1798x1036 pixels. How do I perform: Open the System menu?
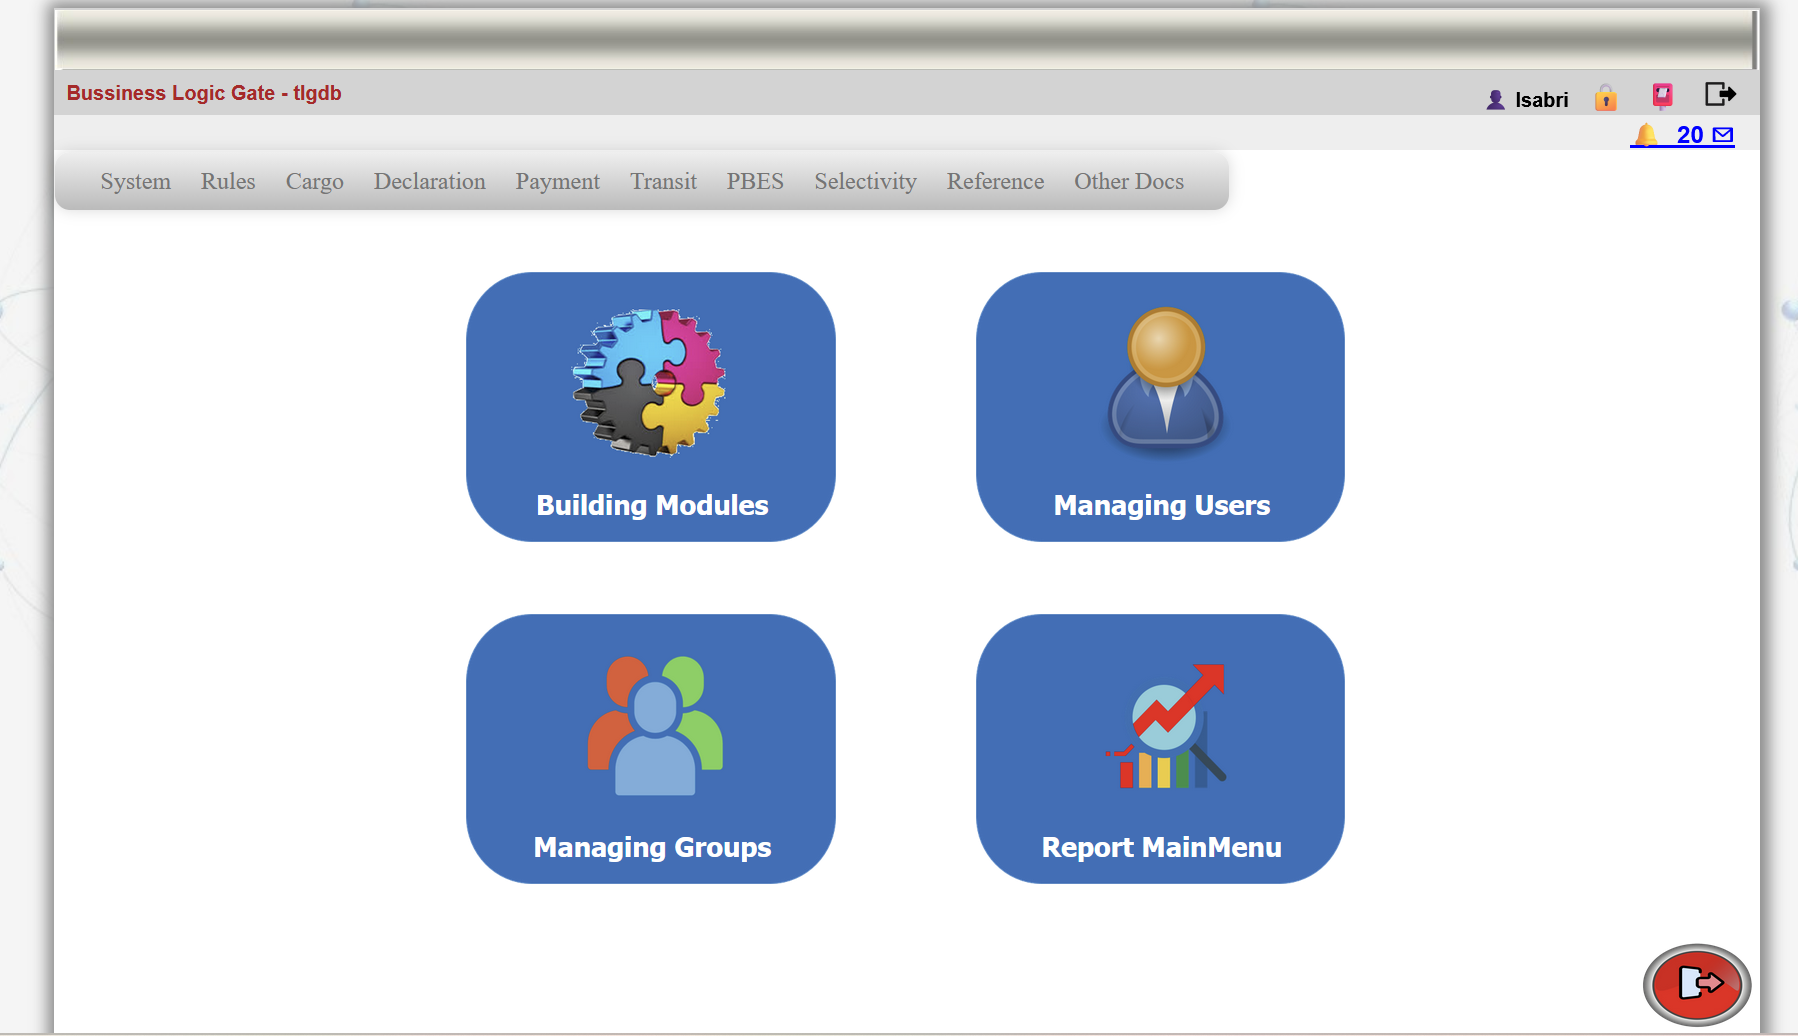pyautogui.click(x=135, y=181)
